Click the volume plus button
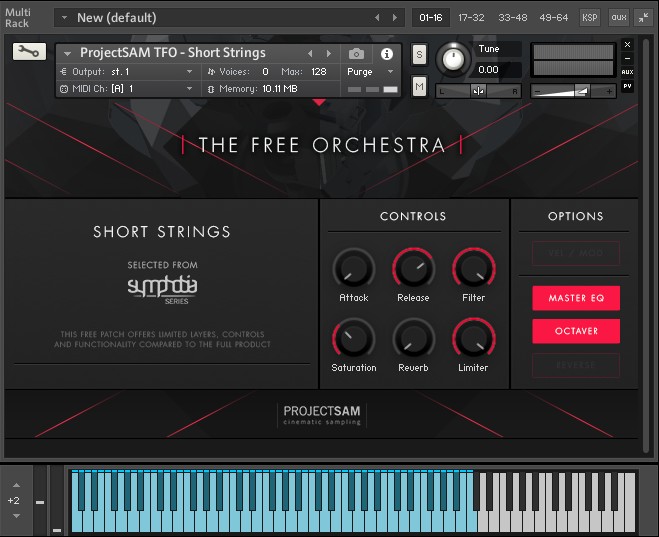Viewport: 659px width, 537px height. pyautogui.click(x=609, y=91)
